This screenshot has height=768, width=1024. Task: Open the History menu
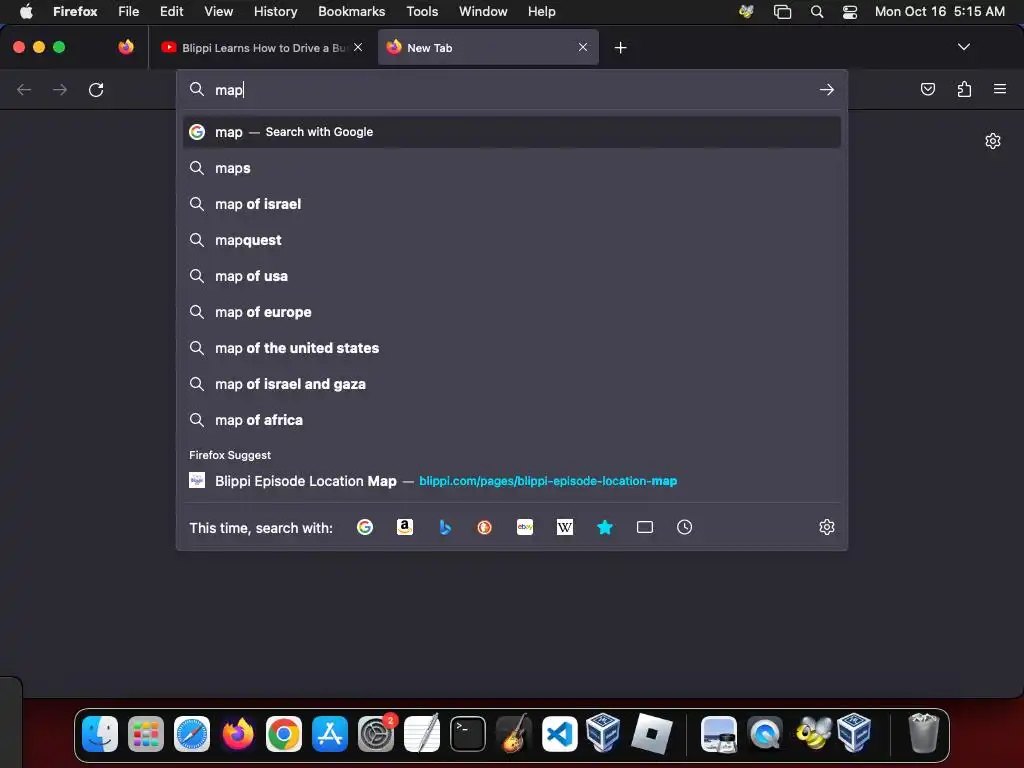click(275, 11)
